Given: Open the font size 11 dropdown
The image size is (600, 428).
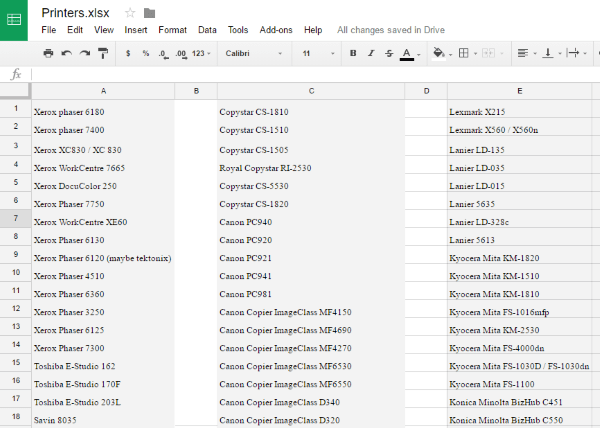Looking at the screenshot, I should [318, 53].
